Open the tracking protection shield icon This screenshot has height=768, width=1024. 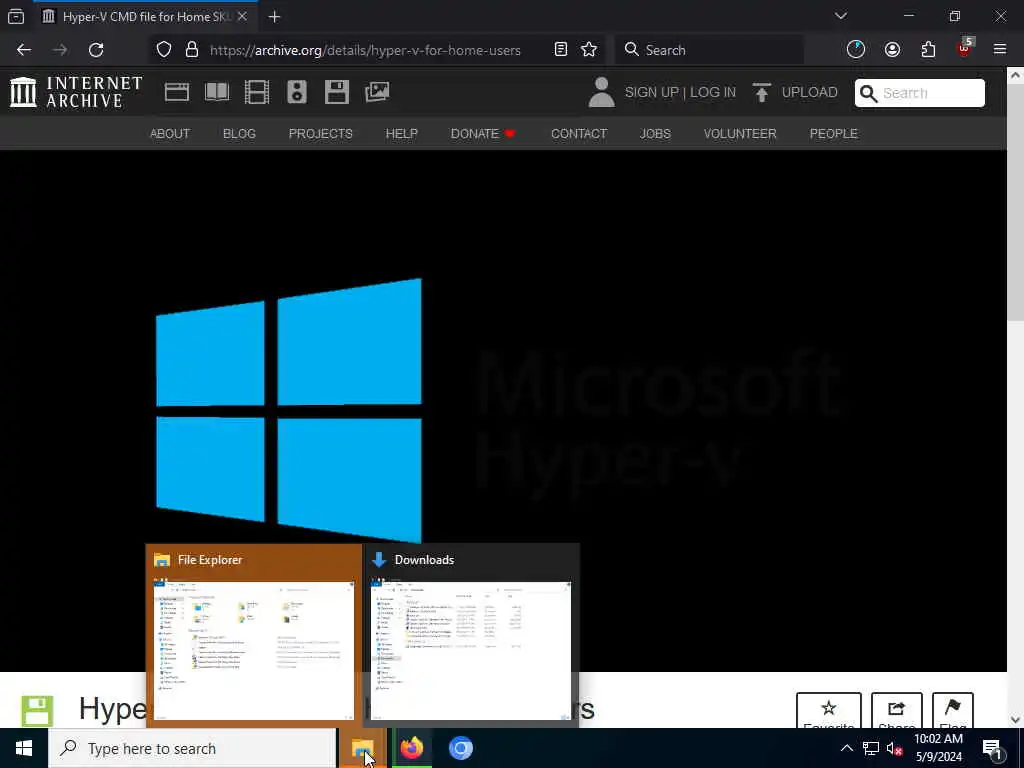coord(164,50)
